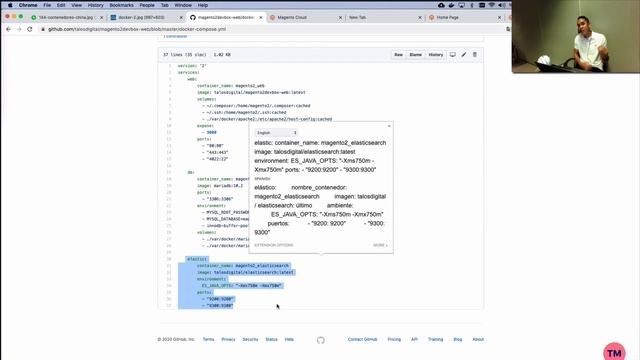Open the Apple menu
Viewport: 640px width, 360px height.
[x=10, y=5]
